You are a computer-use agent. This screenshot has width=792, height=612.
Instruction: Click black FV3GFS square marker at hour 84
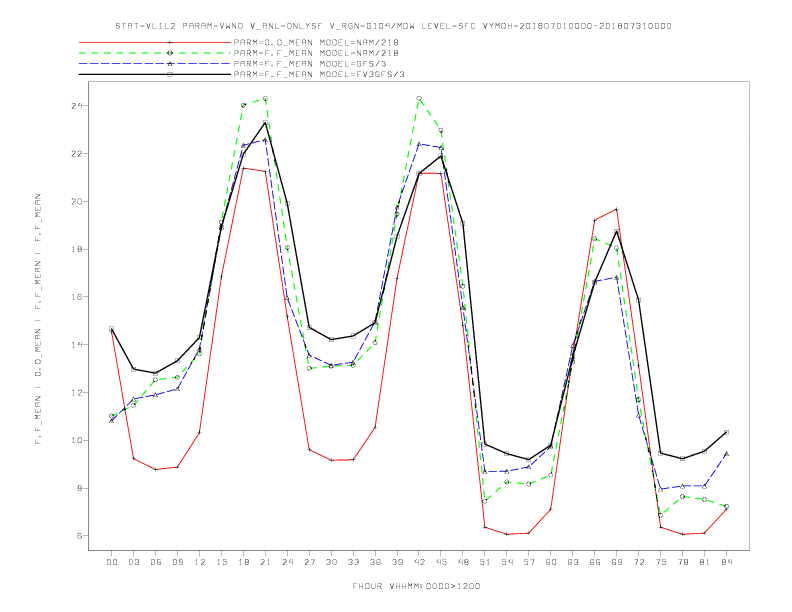coord(726,432)
